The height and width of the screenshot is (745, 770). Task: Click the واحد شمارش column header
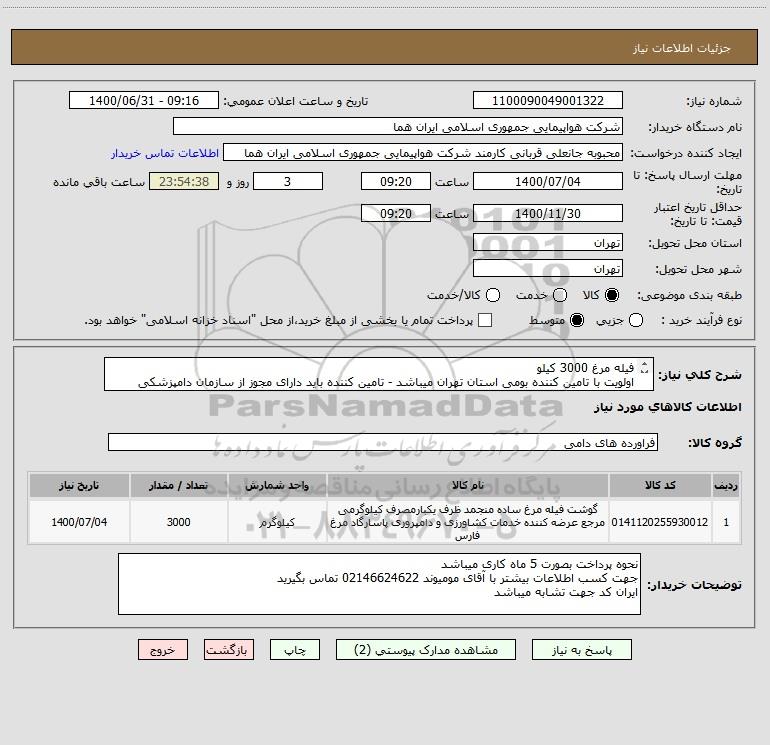click(x=277, y=485)
